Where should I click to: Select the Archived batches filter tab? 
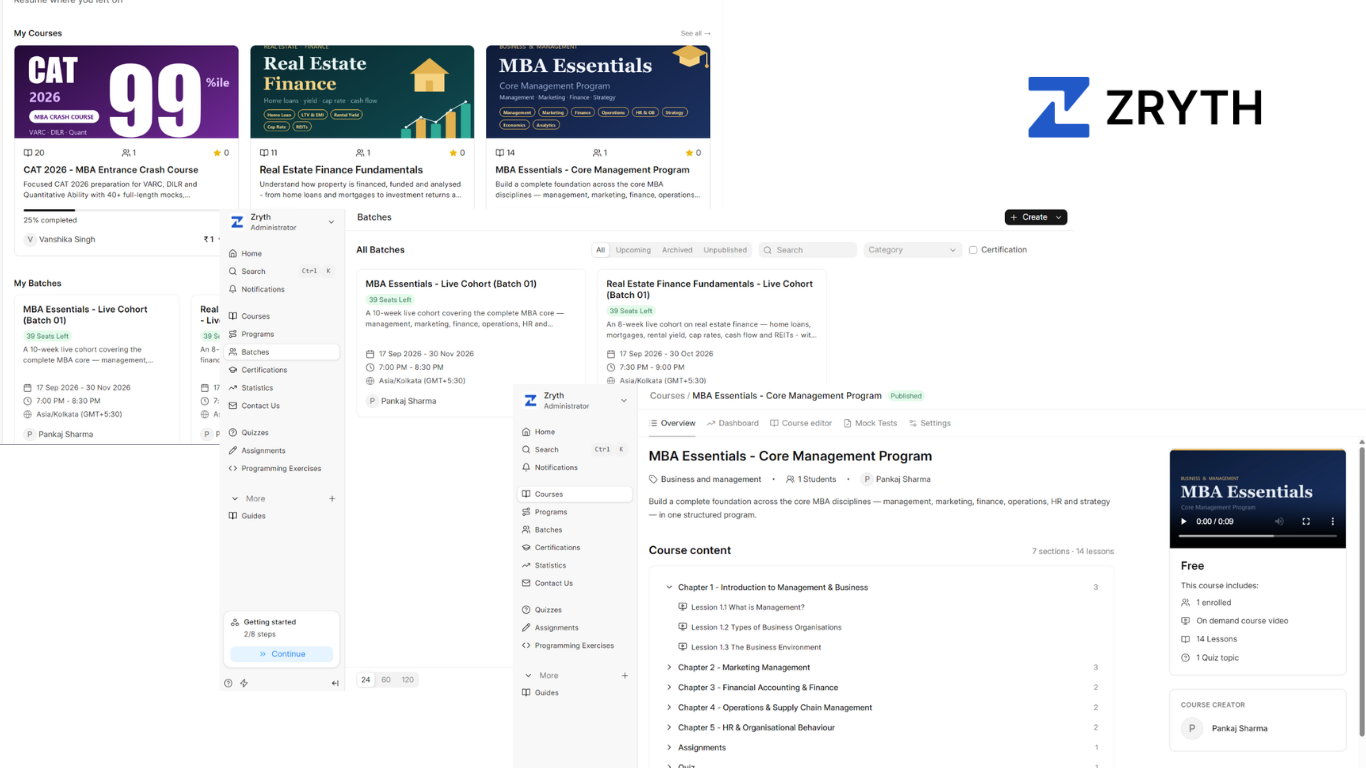tap(677, 250)
